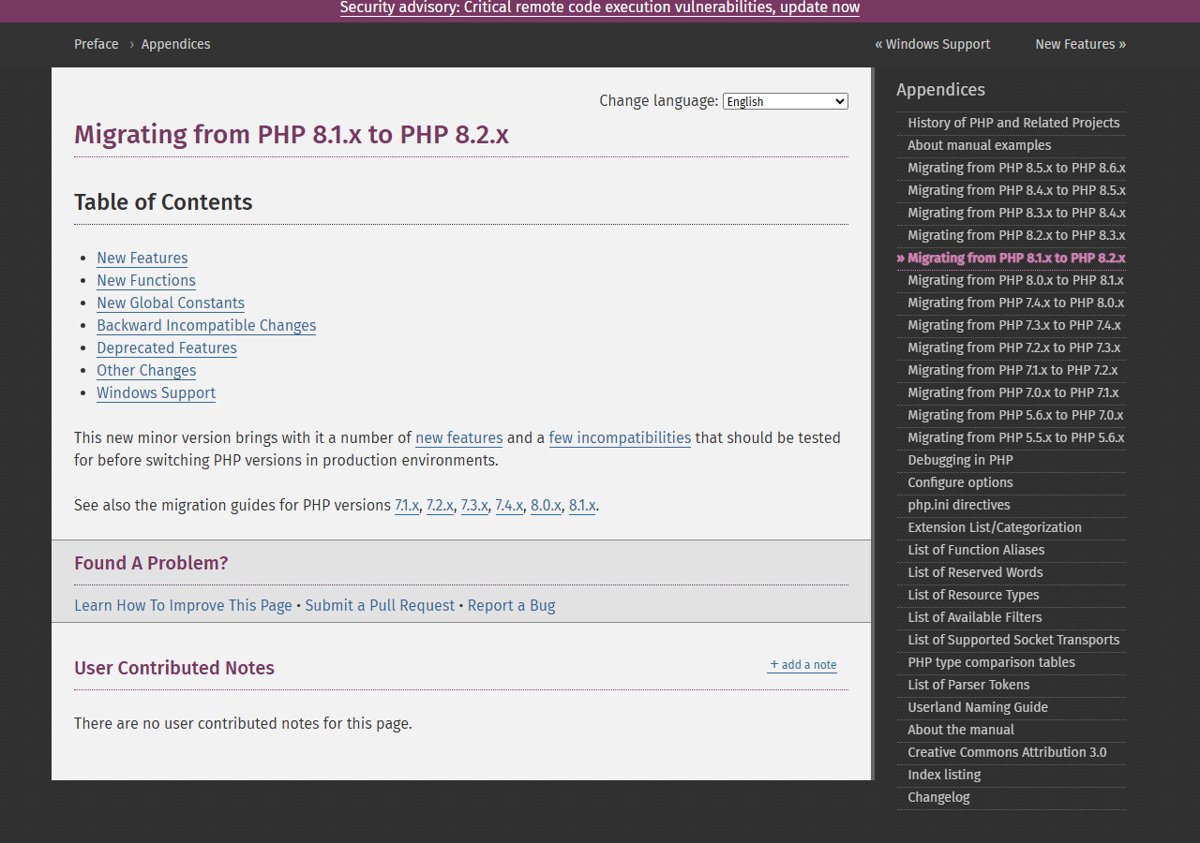Viewport: 1200px width, 843px height.
Task: Open the Appendices sidebar heading
Action: pos(940,90)
